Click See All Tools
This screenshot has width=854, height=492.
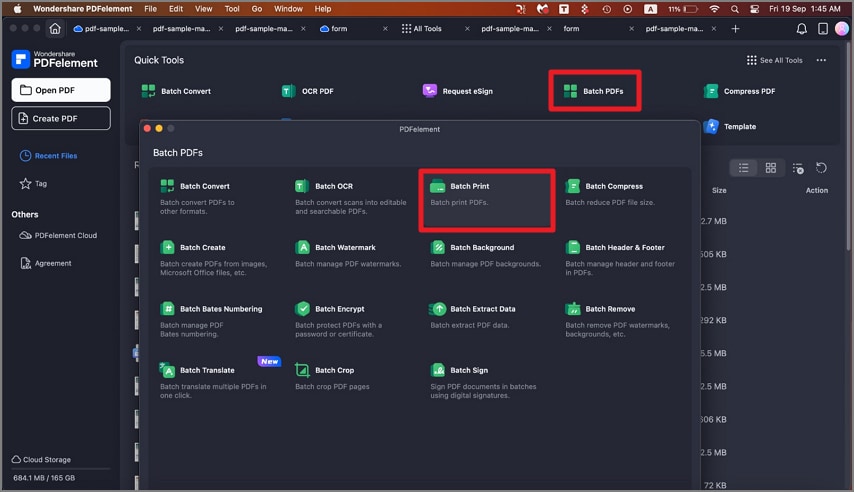(x=775, y=60)
